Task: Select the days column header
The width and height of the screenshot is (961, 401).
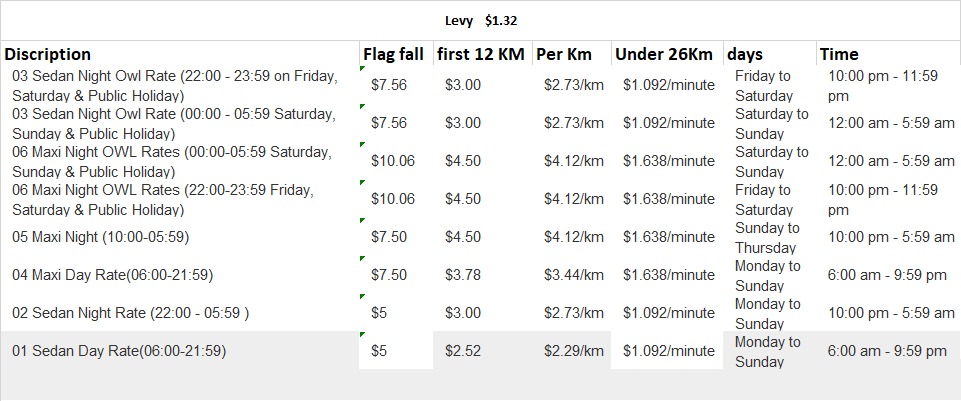Action: 744,54
